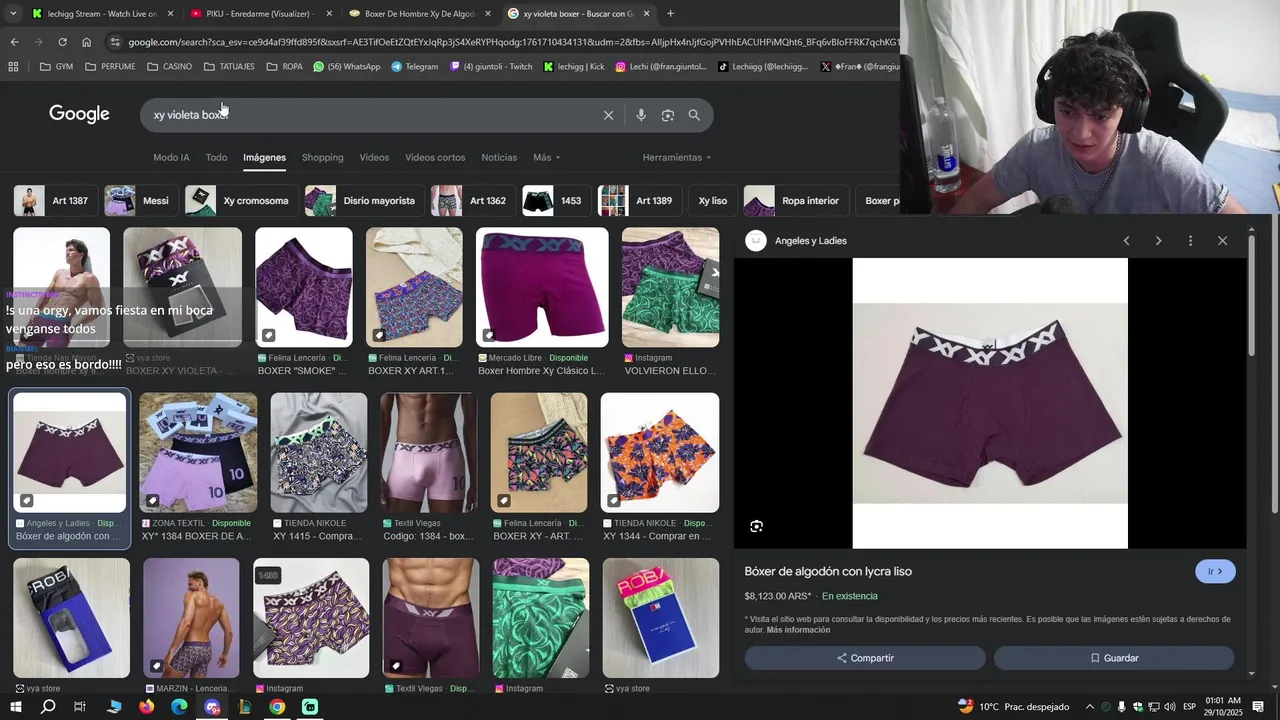Viewport: 1280px width, 720px height.
Task: Open the TATUAJES bookmarks folder
Action: click(x=229, y=67)
